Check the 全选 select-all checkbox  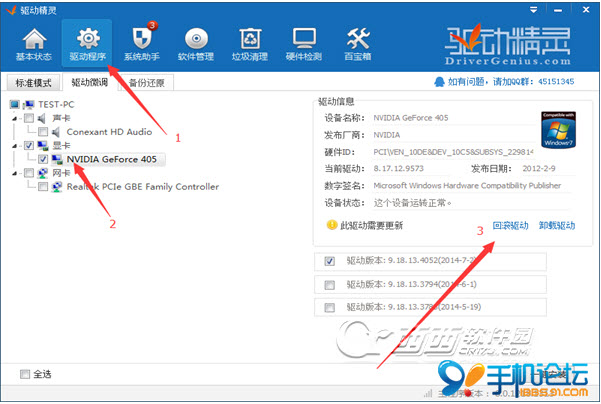25,374
